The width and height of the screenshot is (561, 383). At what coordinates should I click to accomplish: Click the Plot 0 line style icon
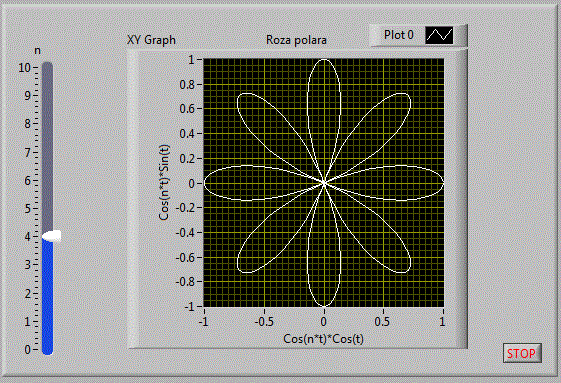tap(439, 35)
